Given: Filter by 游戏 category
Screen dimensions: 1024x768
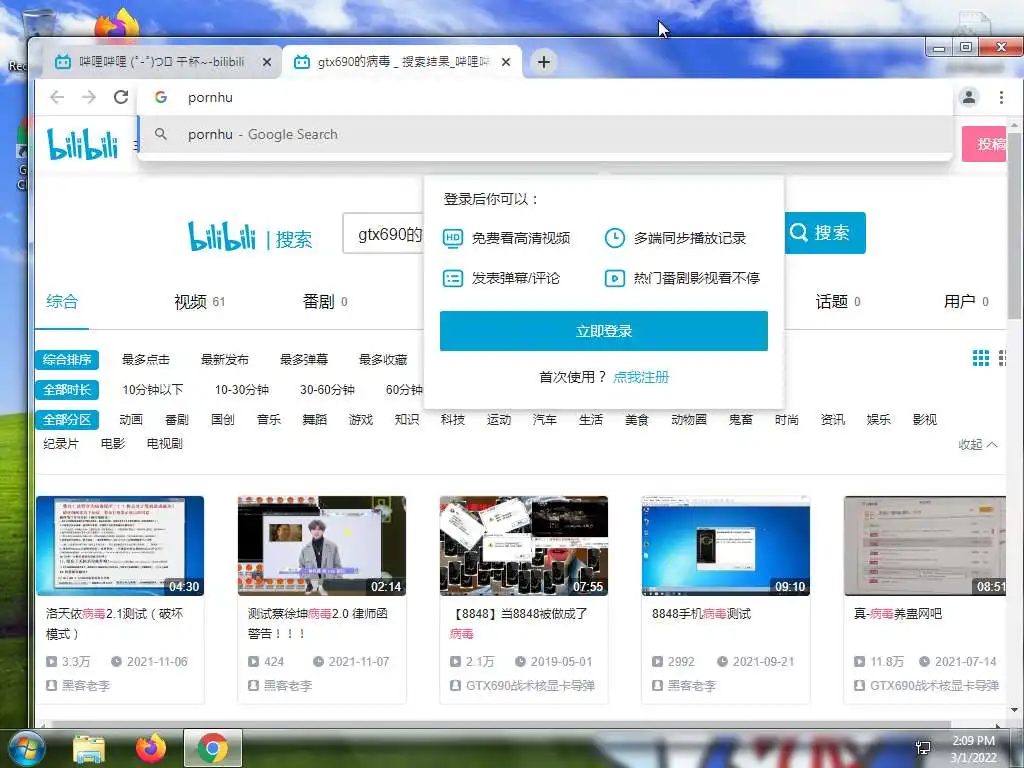Looking at the screenshot, I should pyautogui.click(x=360, y=420).
